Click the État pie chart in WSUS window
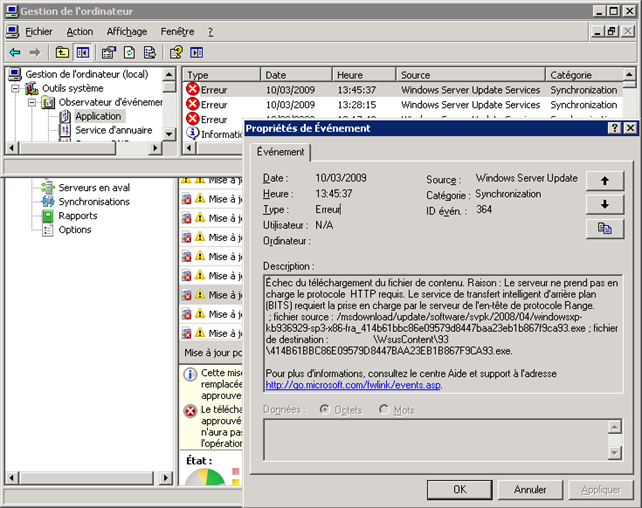The height and width of the screenshot is (508, 642). point(205,477)
